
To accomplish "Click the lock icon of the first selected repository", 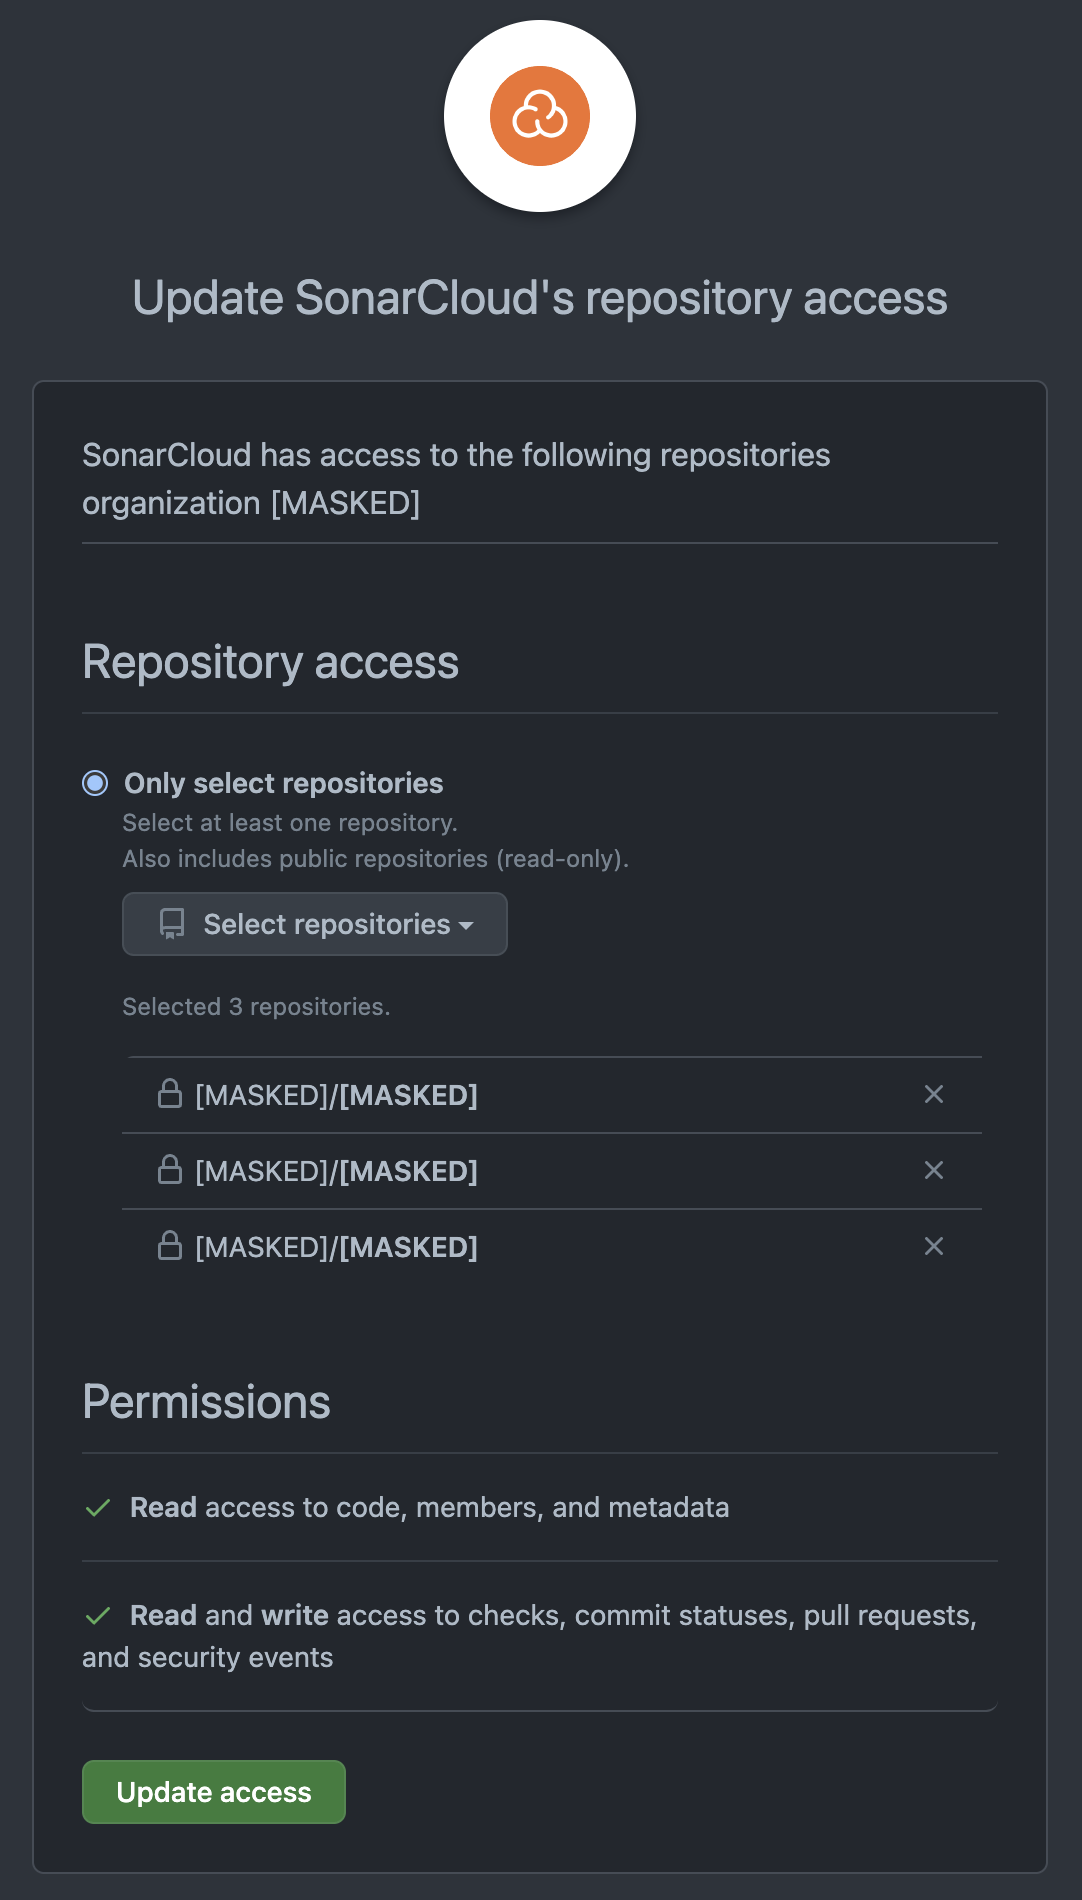I will click(170, 1094).
